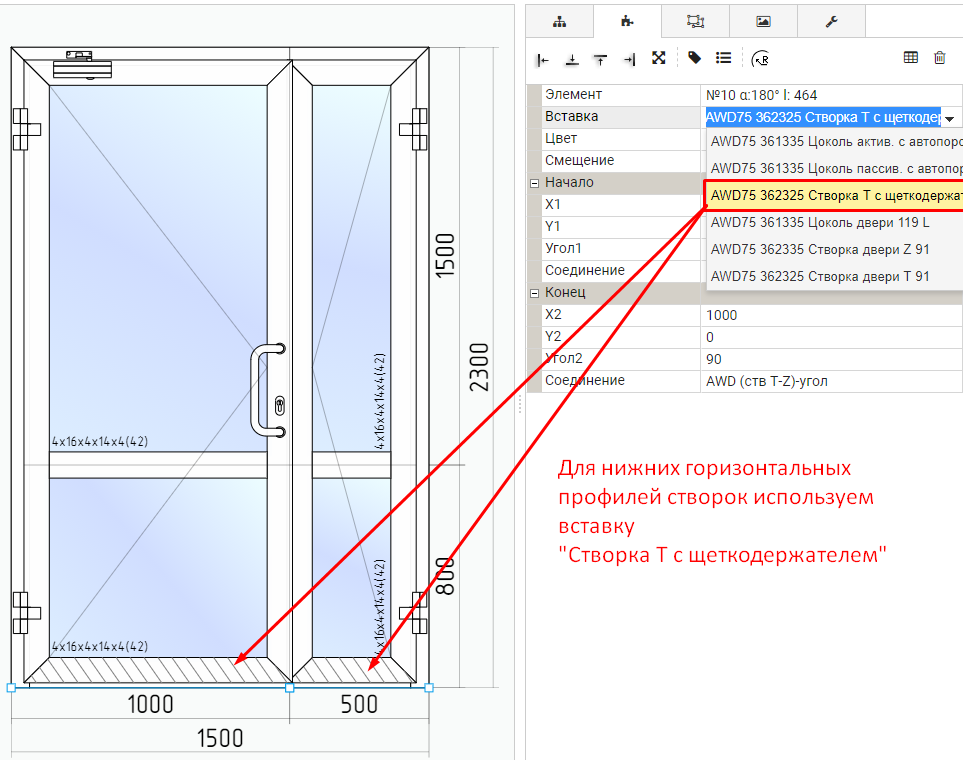Collapse the Конец section

(534, 293)
